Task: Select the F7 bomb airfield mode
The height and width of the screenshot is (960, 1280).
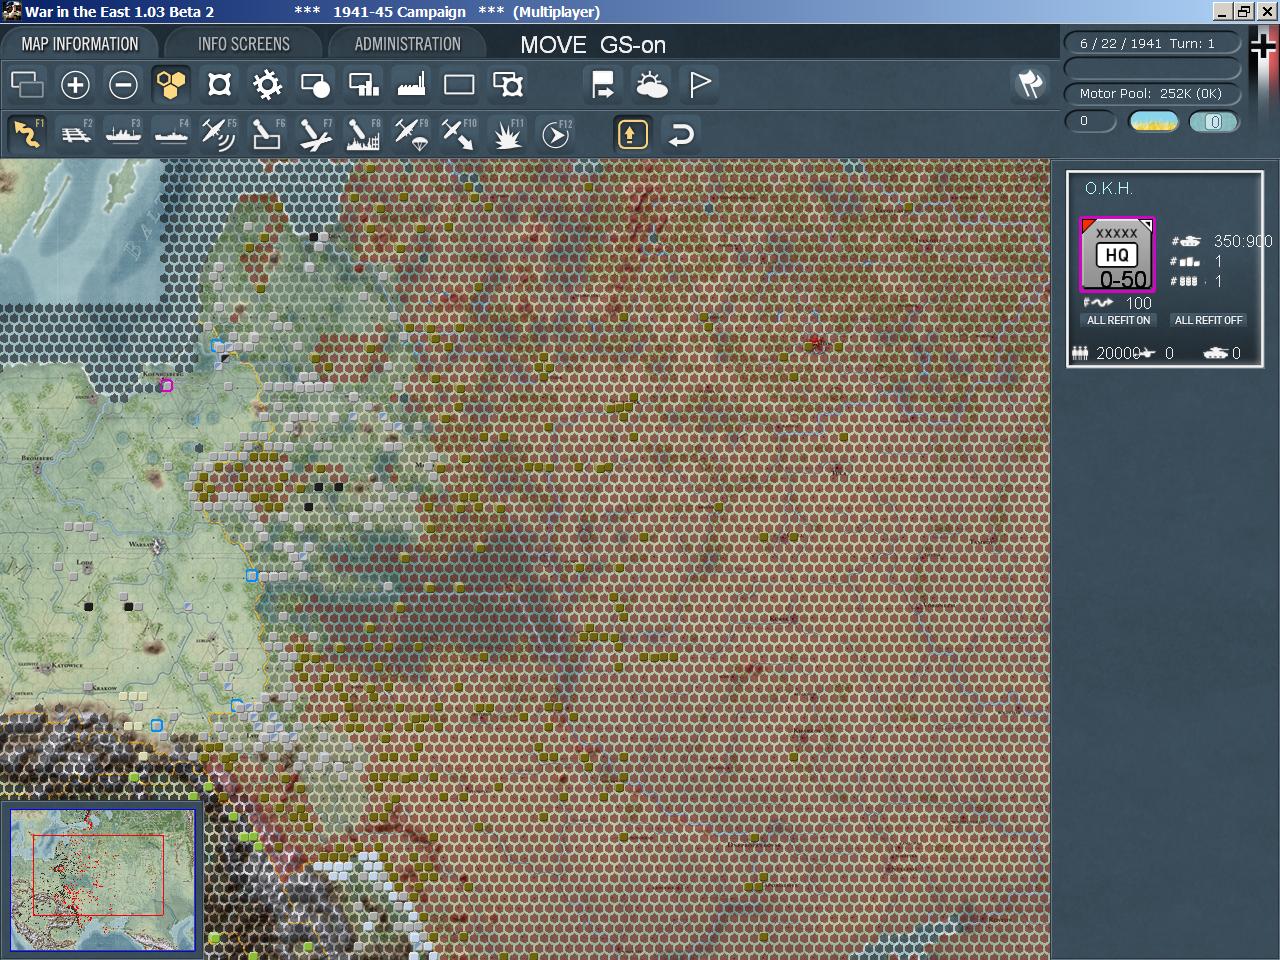Action: [x=315, y=134]
